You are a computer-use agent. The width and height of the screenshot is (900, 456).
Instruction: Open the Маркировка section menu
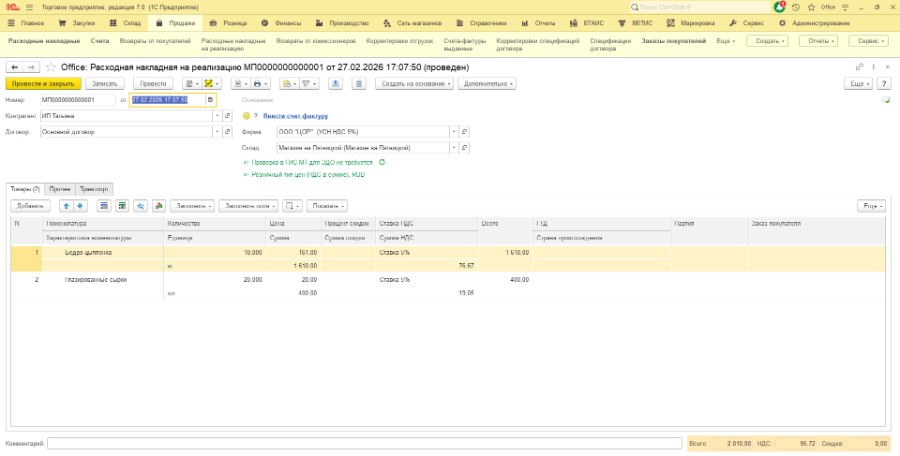[690, 24]
